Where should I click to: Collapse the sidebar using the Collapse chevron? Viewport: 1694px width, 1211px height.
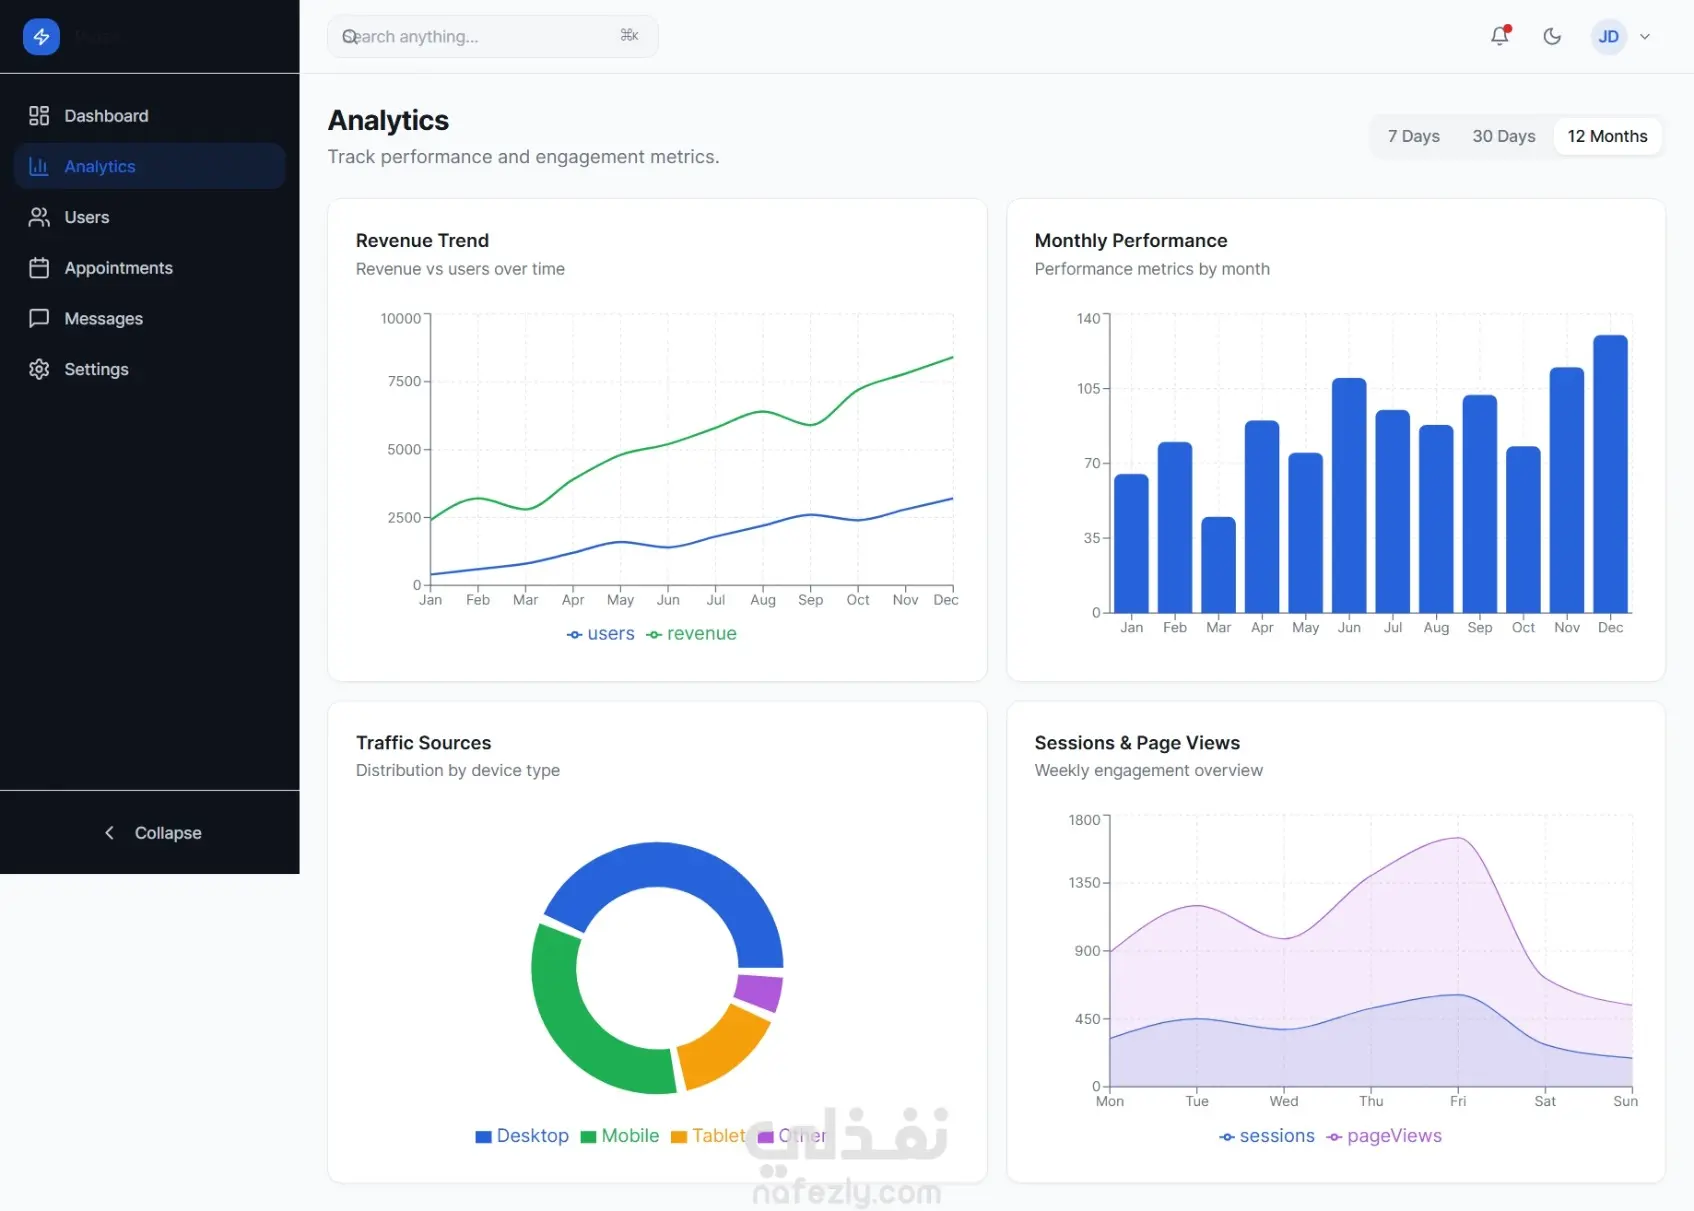pyautogui.click(x=109, y=833)
